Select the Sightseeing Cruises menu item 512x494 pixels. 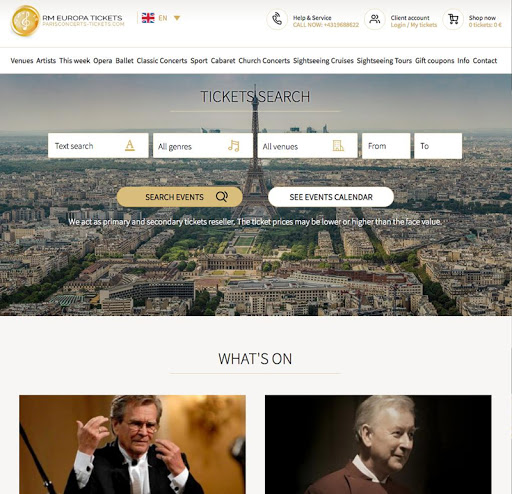pos(323,61)
